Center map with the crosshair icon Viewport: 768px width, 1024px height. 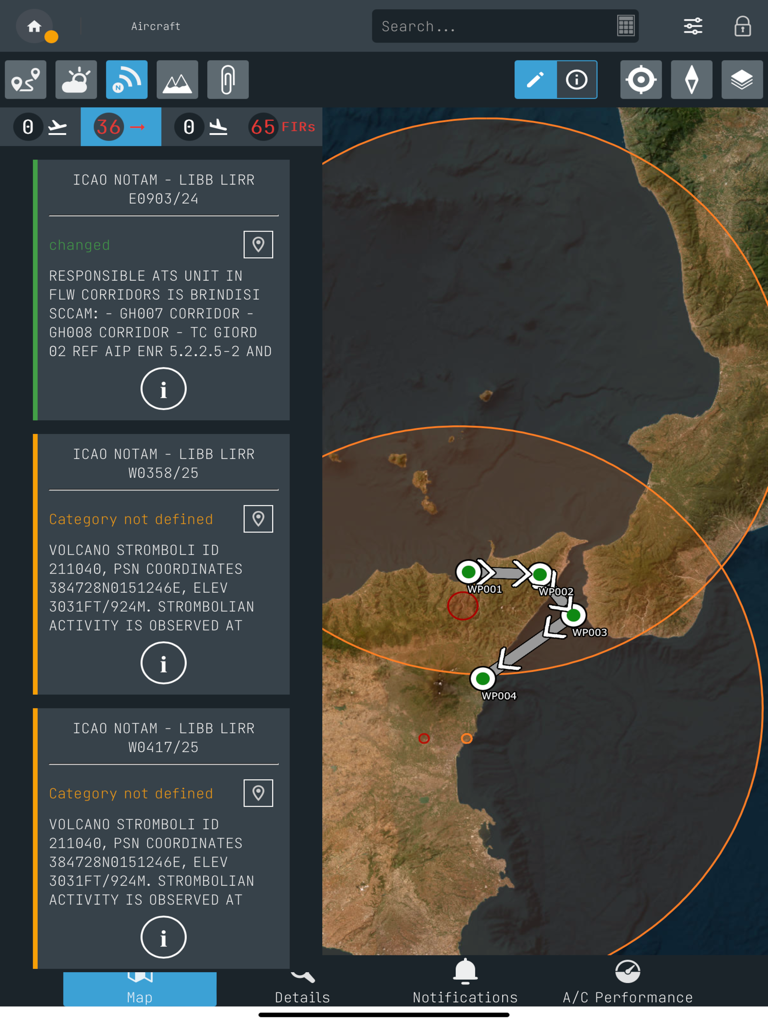[x=641, y=80]
